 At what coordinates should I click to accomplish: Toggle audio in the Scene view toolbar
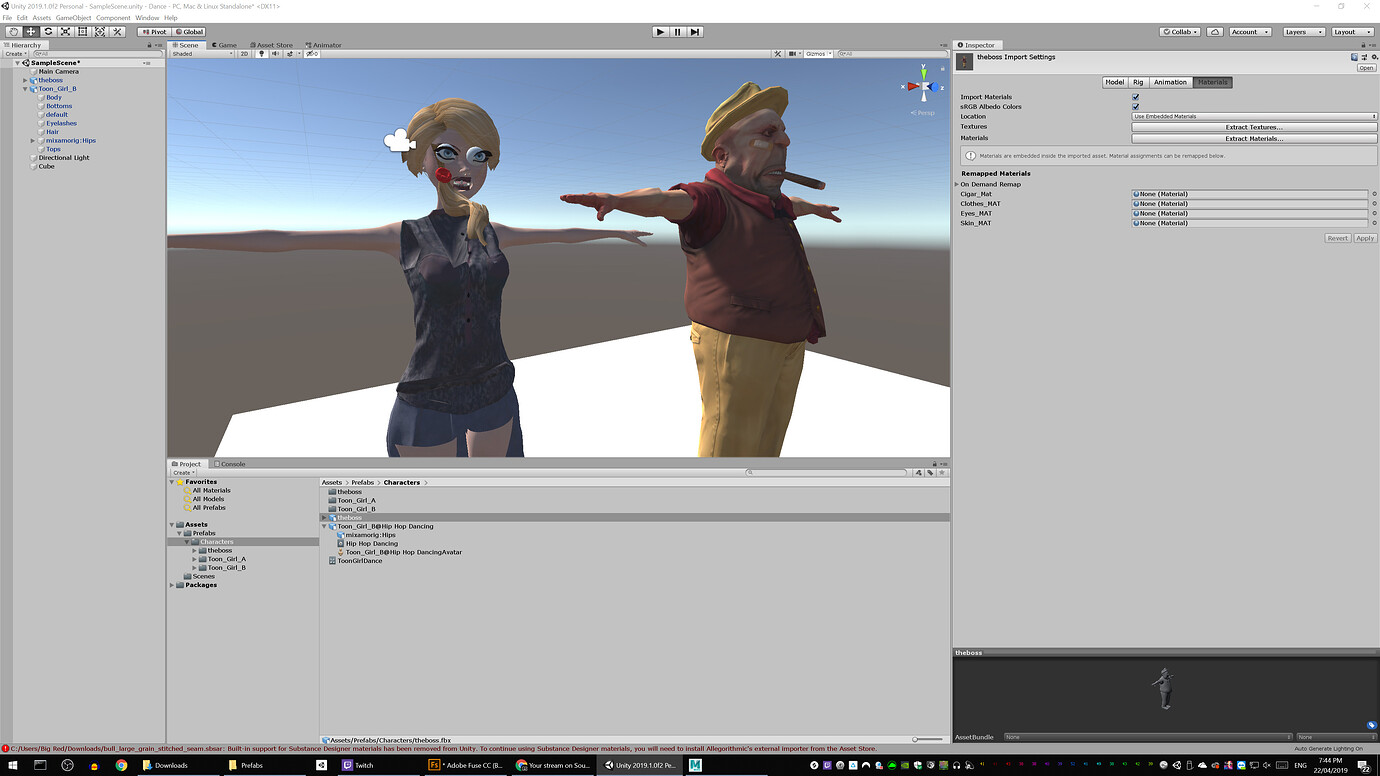click(275, 55)
